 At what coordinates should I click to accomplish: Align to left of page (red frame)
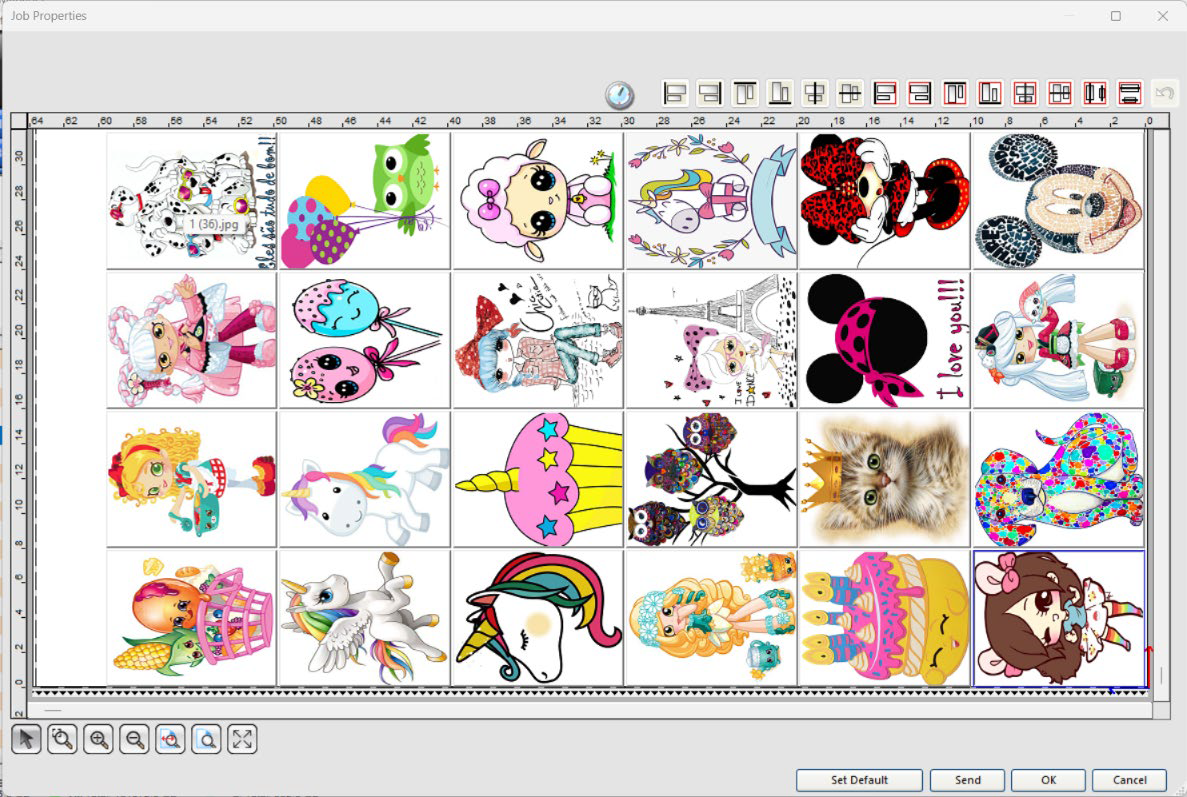(885, 94)
